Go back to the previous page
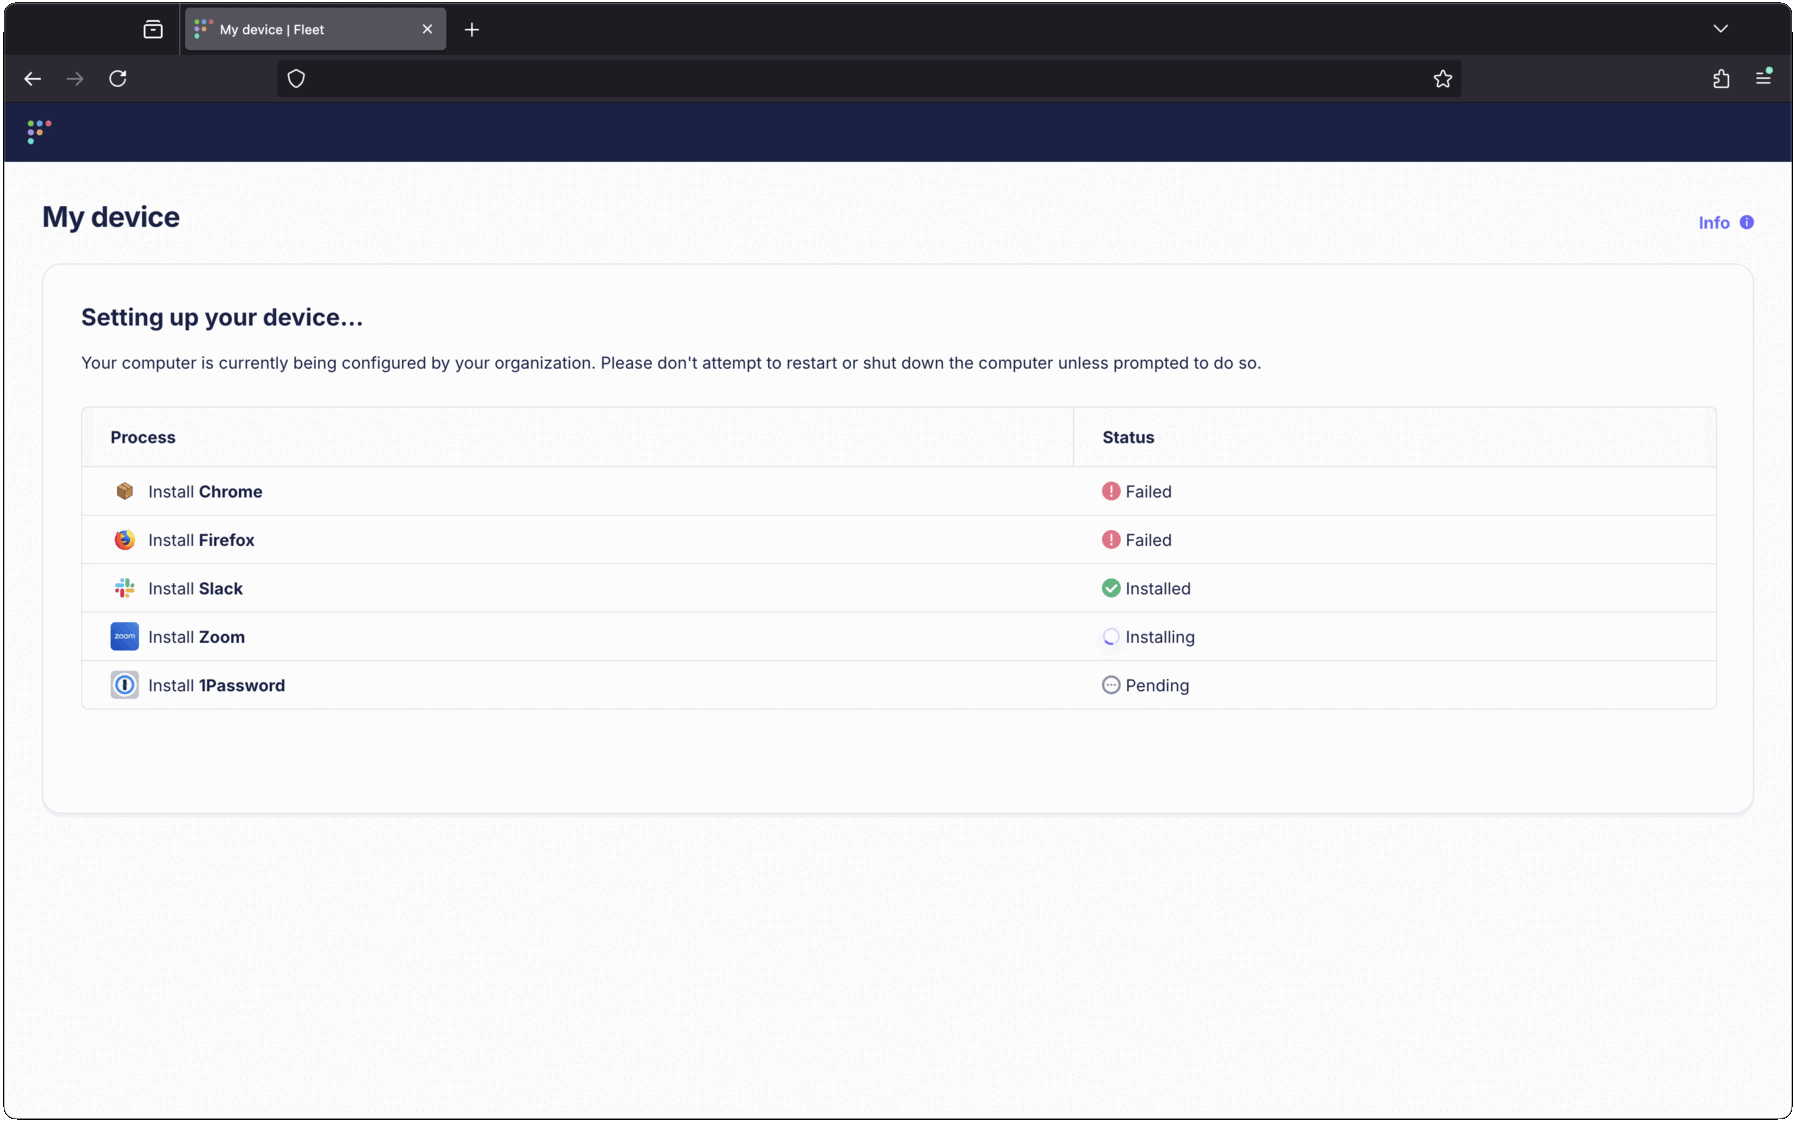 tap(33, 79)
